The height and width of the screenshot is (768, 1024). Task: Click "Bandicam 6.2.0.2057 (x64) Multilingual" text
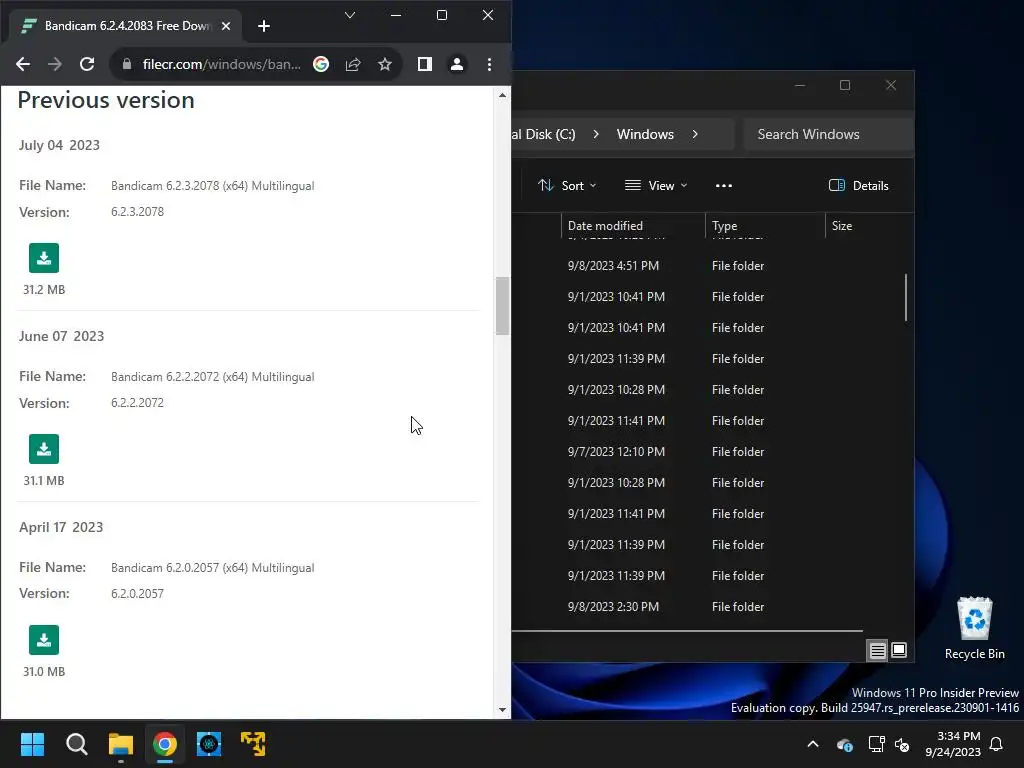[x=212, y=568]
